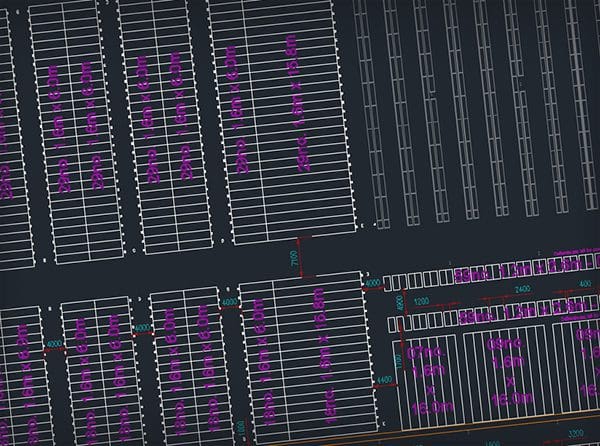Pick the 18no. 1.6m x 16.8m label
Viewport: 600px width, 446px height.
[327, 356]
